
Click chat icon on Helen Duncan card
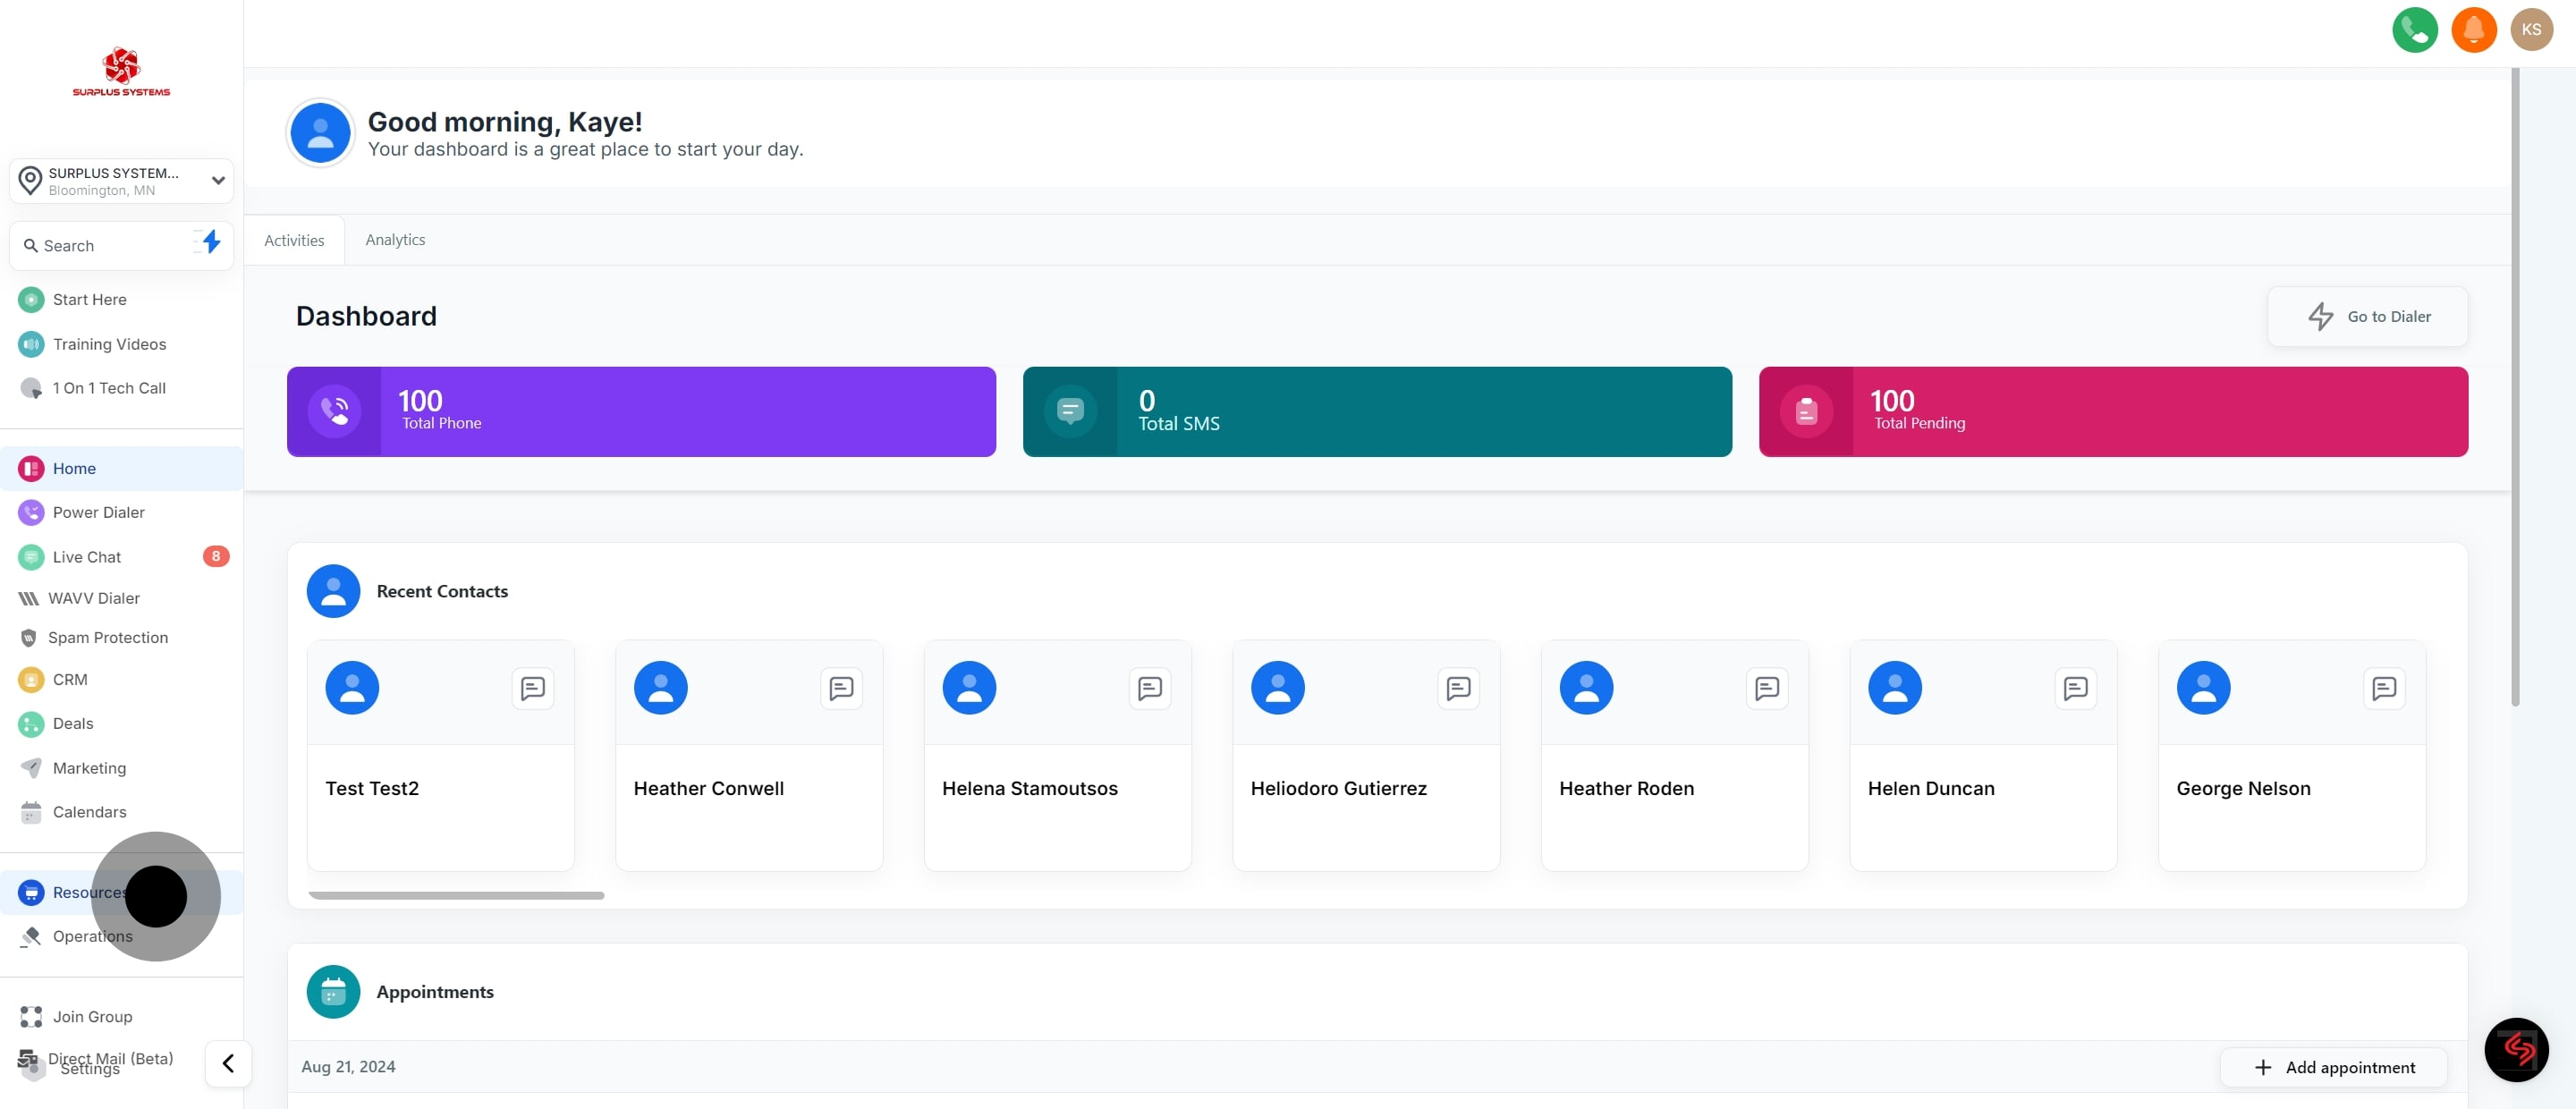pyautogui.click(x=2075, y=688)
